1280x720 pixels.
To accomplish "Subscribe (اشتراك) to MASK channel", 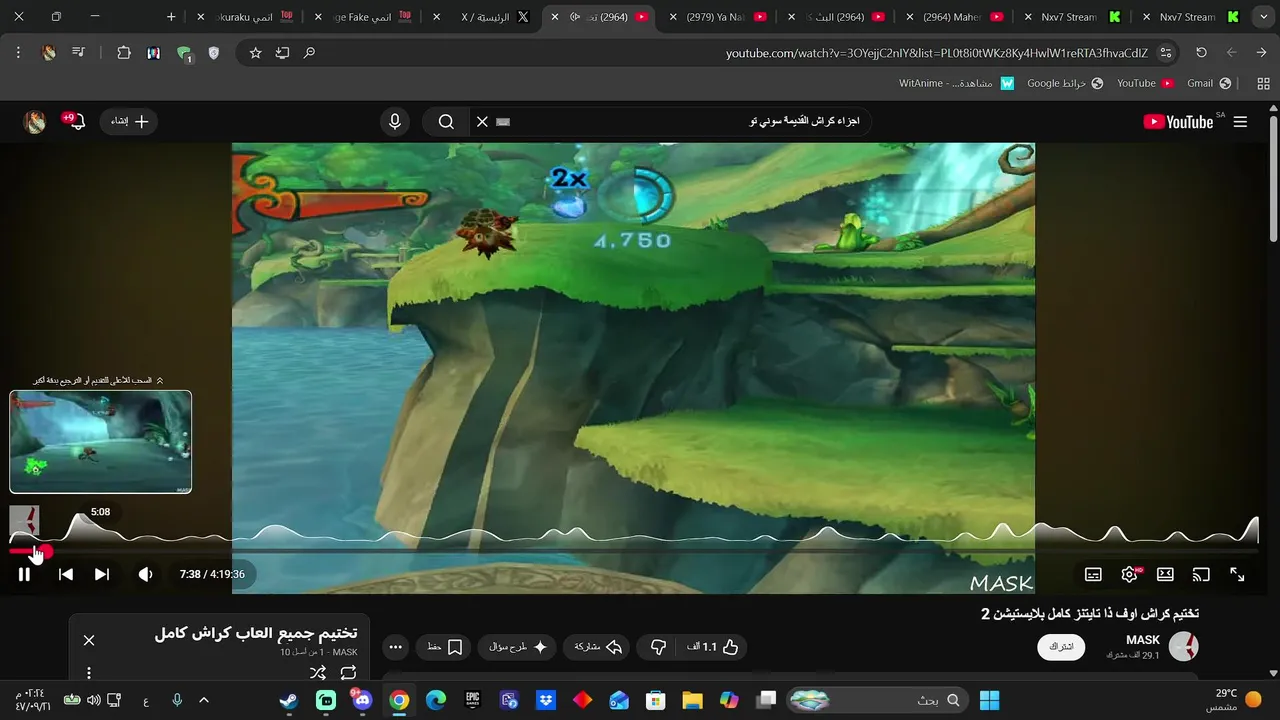I will tap(1061, 647).
